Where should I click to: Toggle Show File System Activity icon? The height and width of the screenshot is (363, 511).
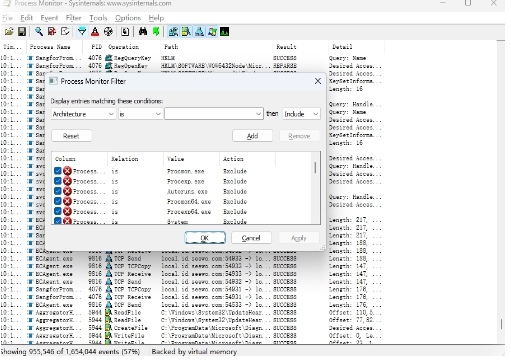point(186,32)
